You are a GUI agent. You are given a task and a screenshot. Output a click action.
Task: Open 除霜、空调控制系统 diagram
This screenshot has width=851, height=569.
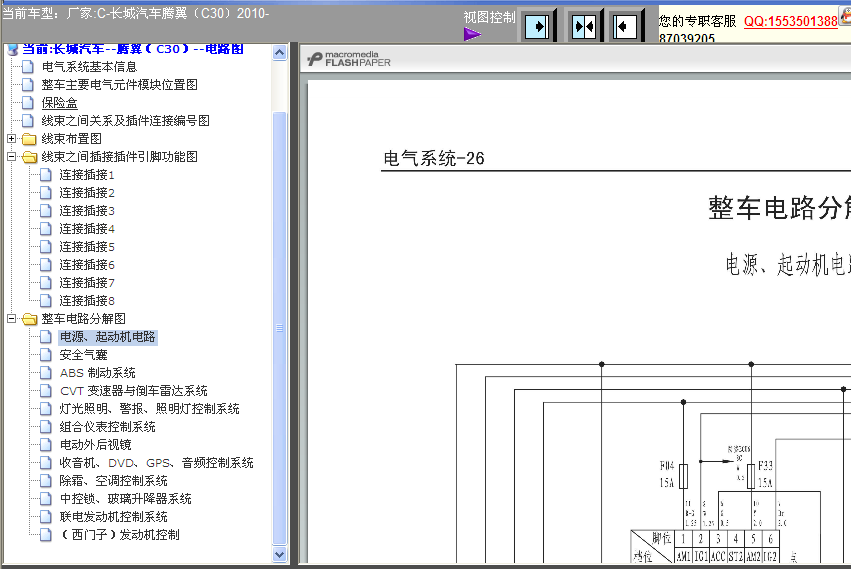click(113, 481)
